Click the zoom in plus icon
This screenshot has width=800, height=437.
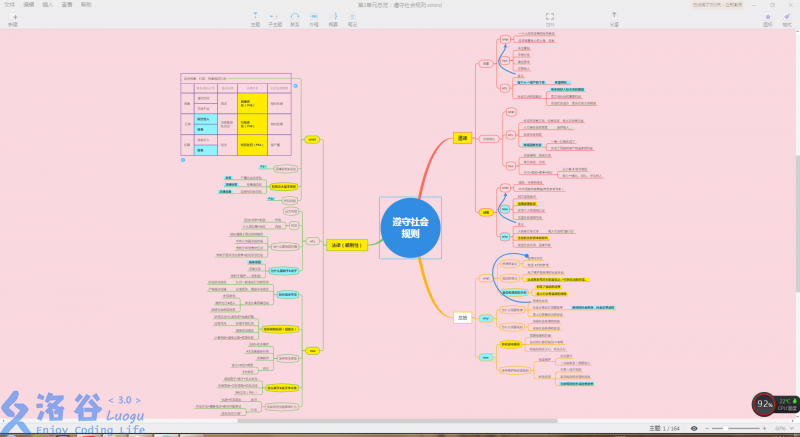coord(765,428)
